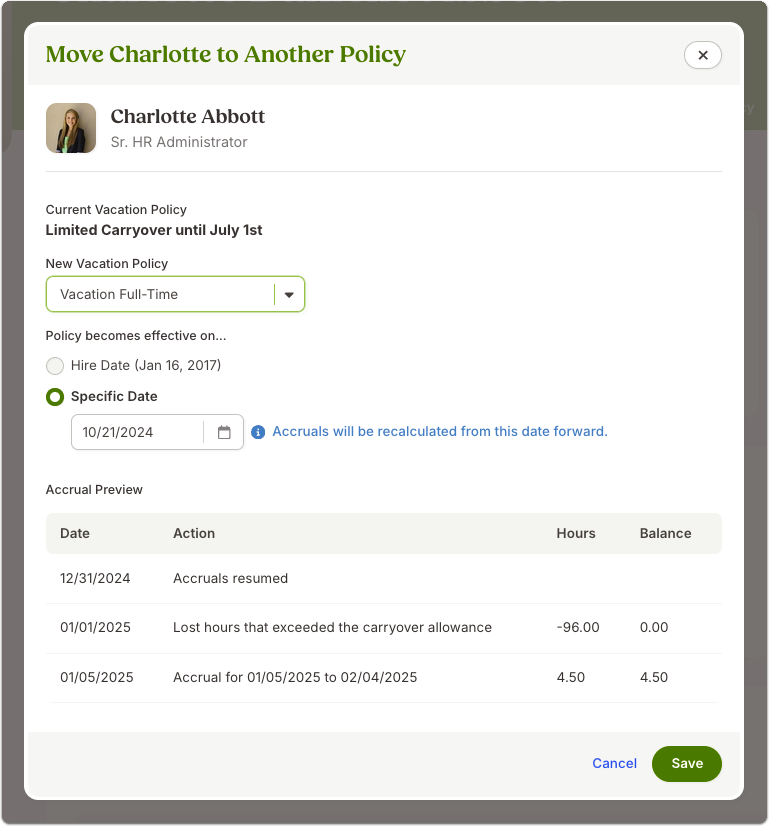Screen dimensions: 769x826
Task: Open the New Vacation Policy dropdown arrow
Action: click(x=289, y=294)
